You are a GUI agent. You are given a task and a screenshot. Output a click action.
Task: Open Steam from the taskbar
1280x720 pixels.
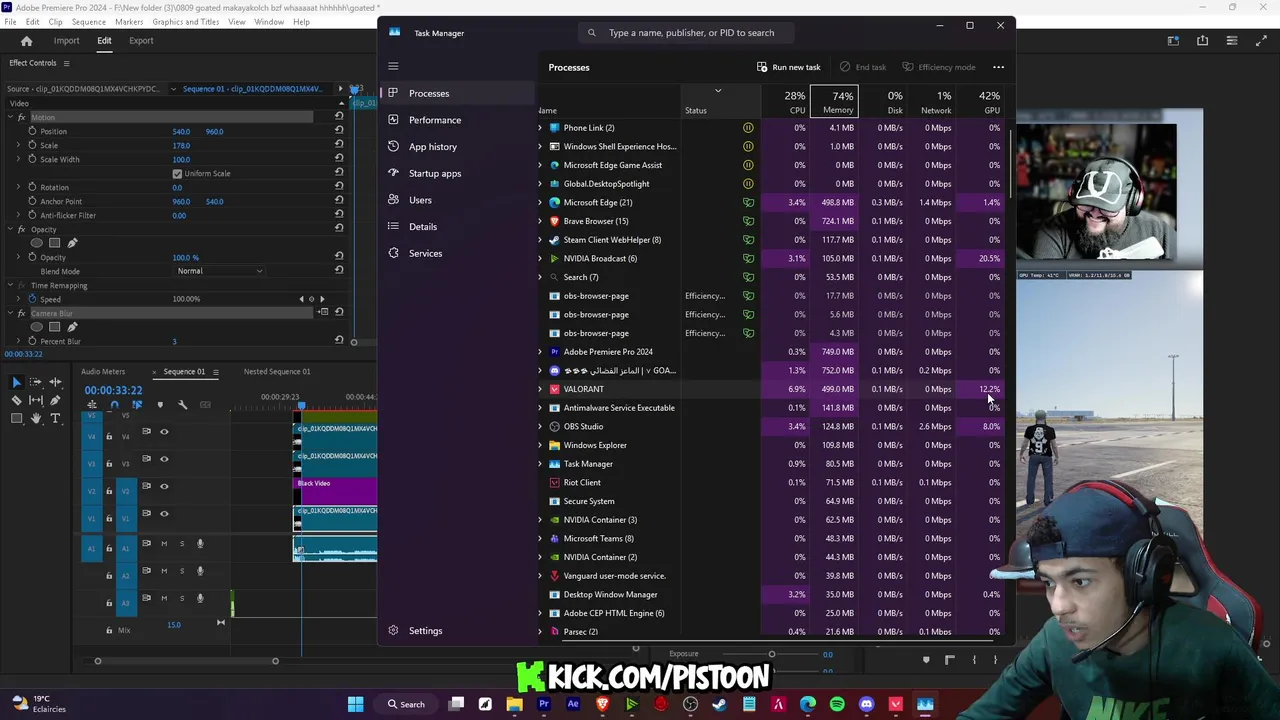pos(719,704)
